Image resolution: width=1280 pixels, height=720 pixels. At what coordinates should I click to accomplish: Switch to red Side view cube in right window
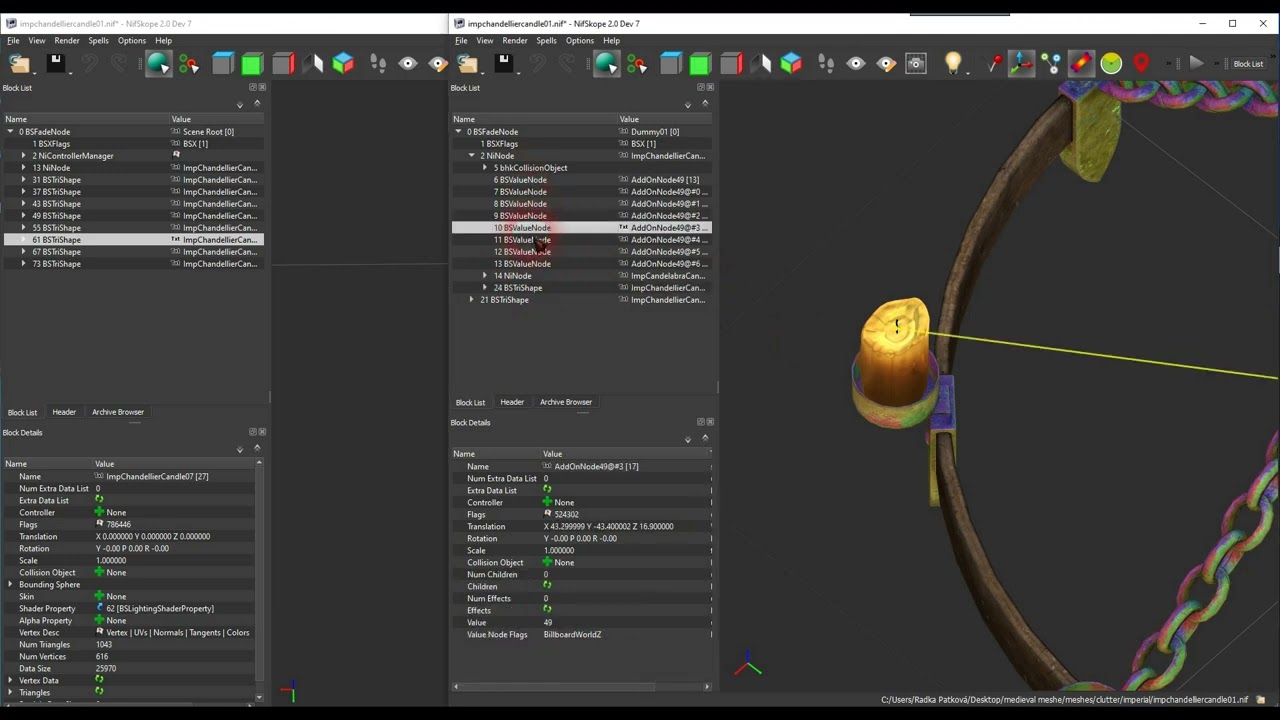731,64
